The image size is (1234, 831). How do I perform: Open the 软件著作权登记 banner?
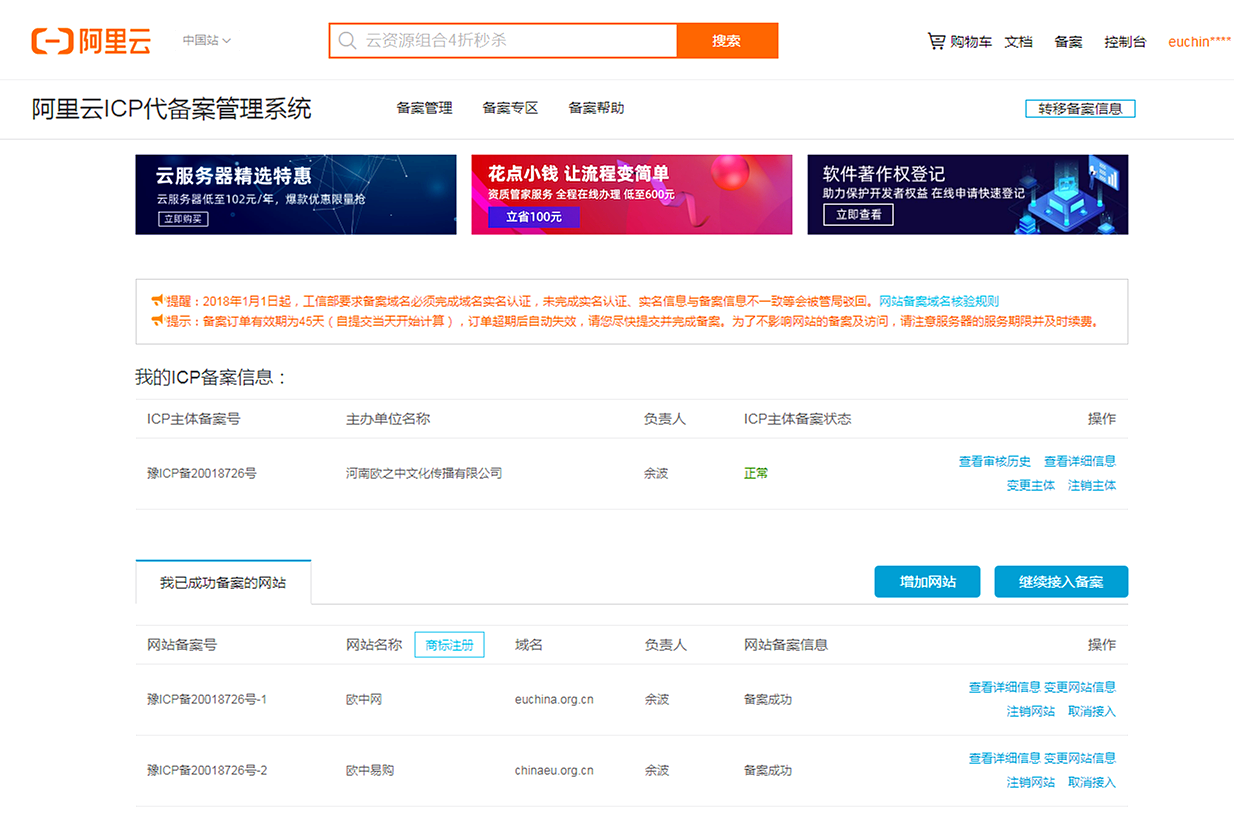click(x=967, y=194)
